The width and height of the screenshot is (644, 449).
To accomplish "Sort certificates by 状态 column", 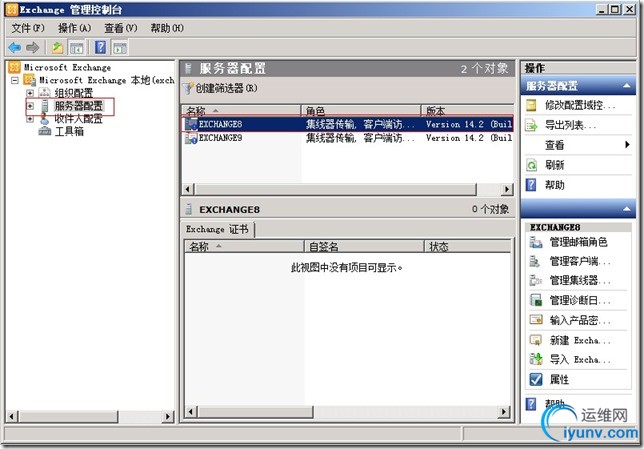I will coord(467,246).
